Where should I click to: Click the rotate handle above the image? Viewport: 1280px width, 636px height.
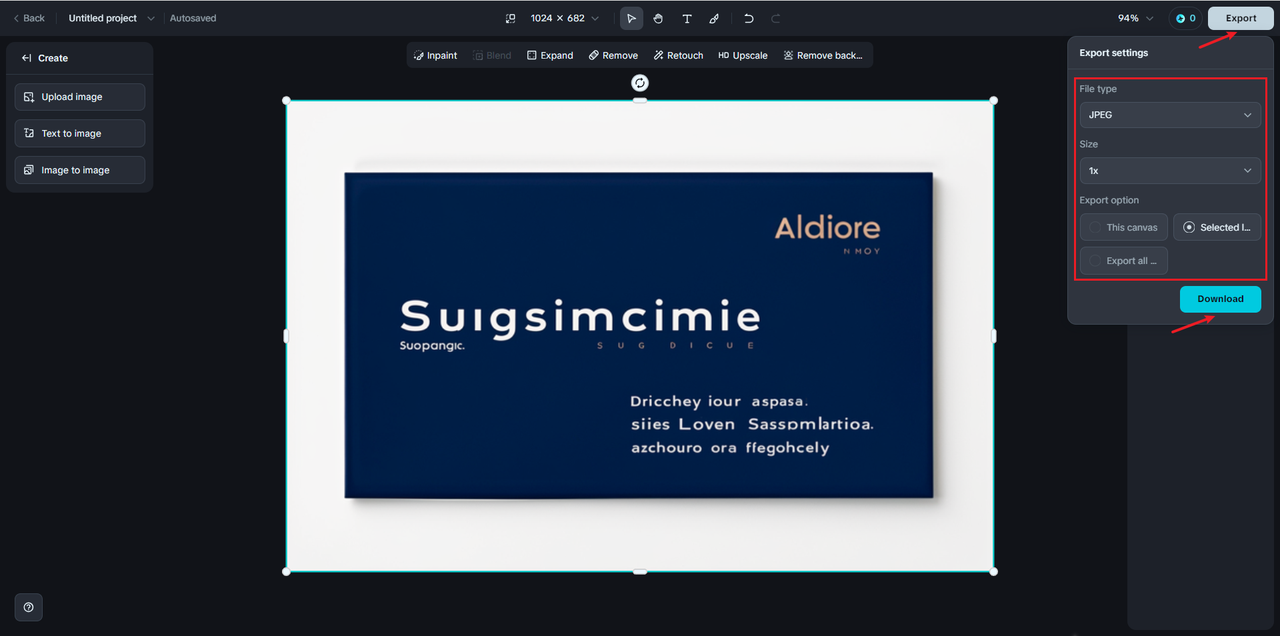(640, 83)
